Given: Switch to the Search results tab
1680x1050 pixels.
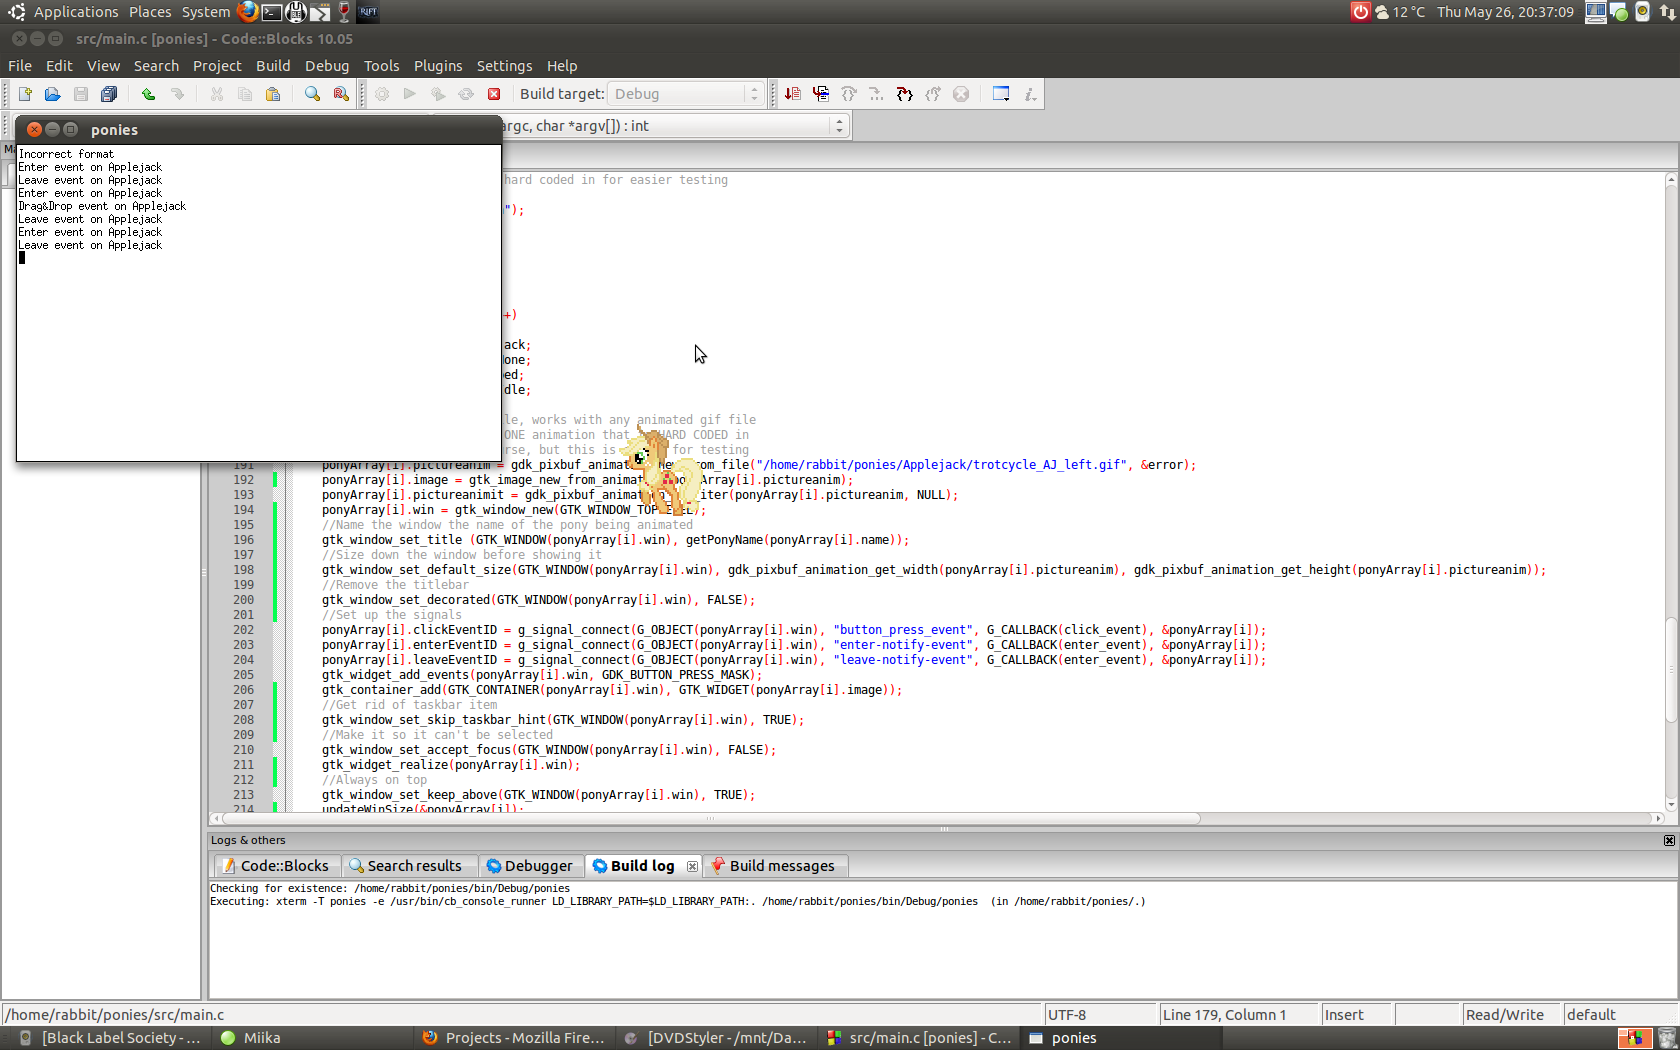Looking at the screenshot, I should click(410, 866).
